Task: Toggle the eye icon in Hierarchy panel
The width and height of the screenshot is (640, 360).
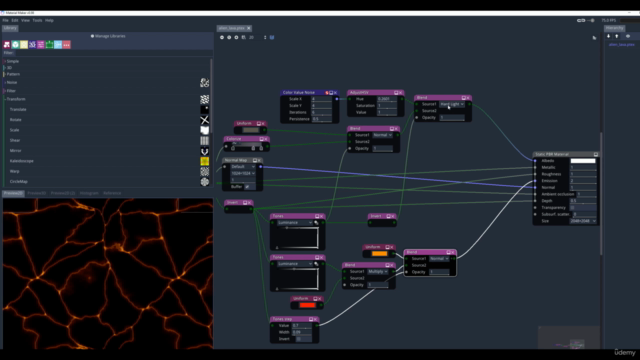Action: tap(628, 36)
